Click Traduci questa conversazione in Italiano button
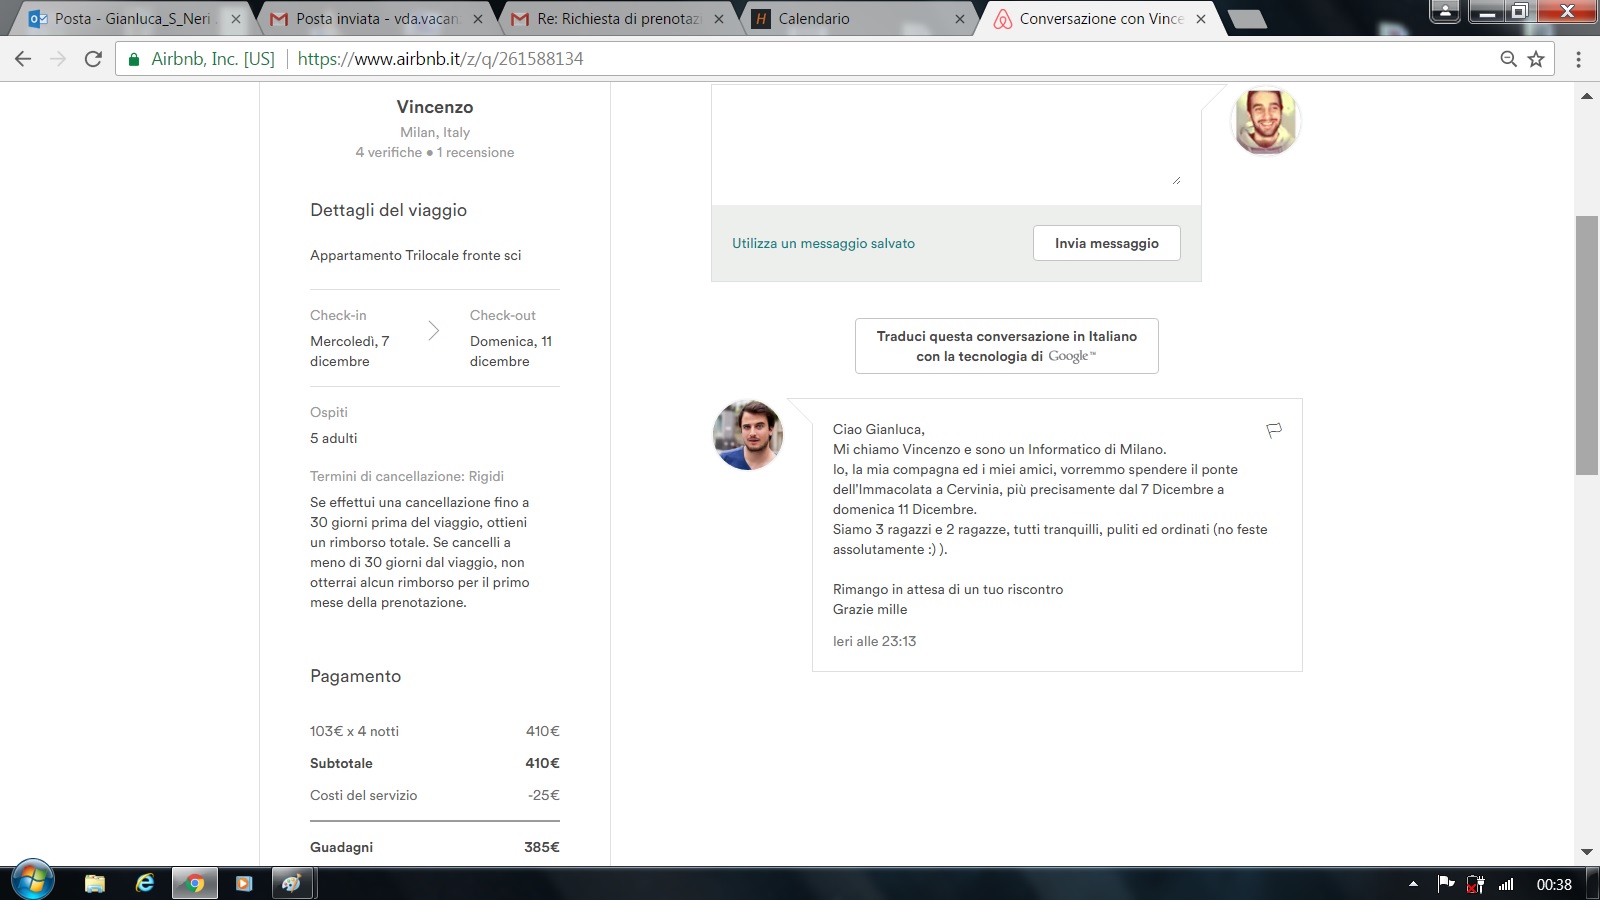Image resolution: width=1600 pixels, height=900 pixels. pyautogui.click(x=1006, y=346)
